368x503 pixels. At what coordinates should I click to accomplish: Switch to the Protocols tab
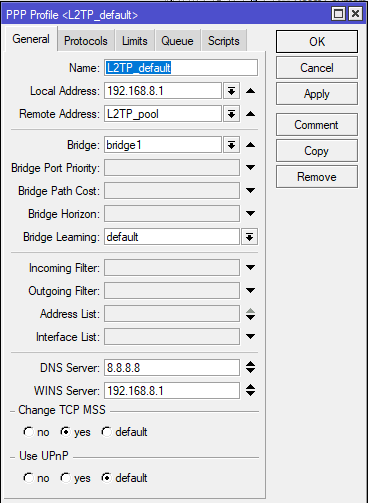(86, 41)
